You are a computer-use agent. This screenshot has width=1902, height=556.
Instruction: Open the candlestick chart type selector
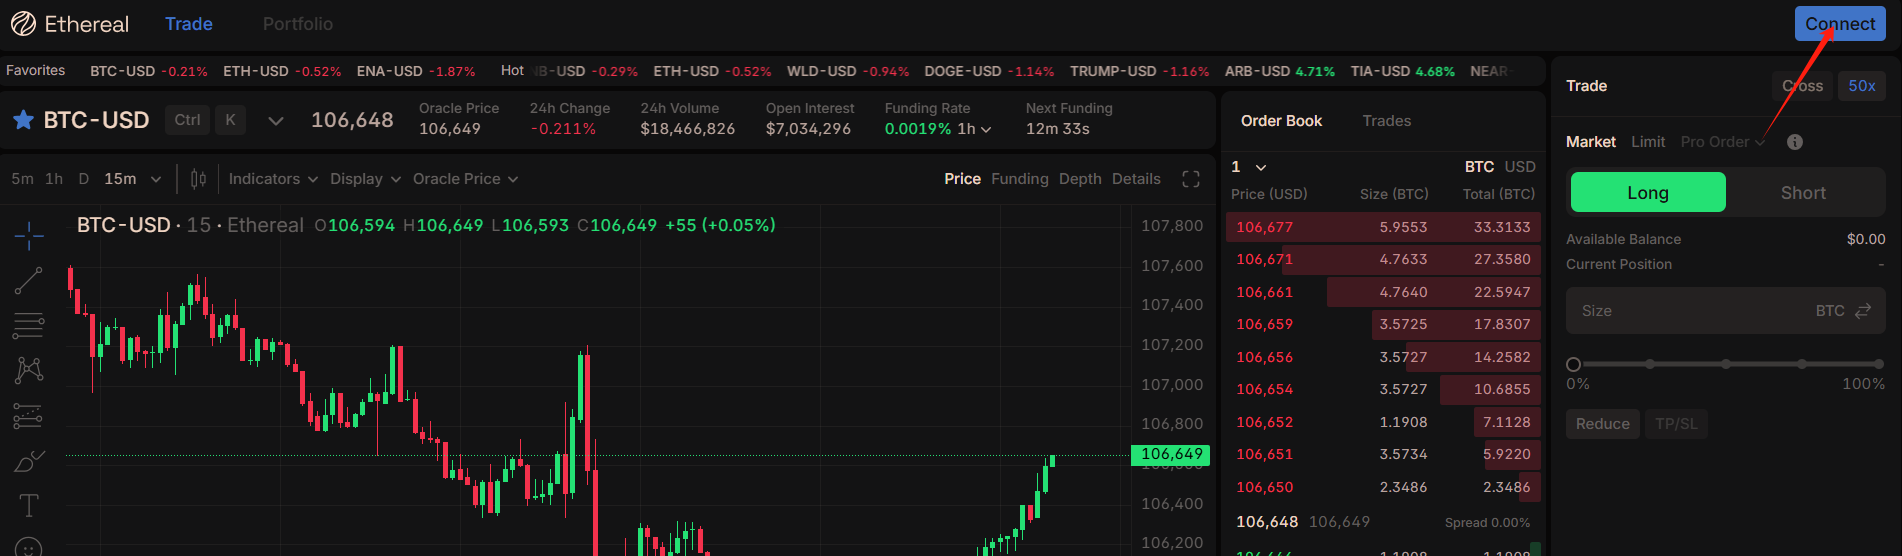(x=198, y=179)
